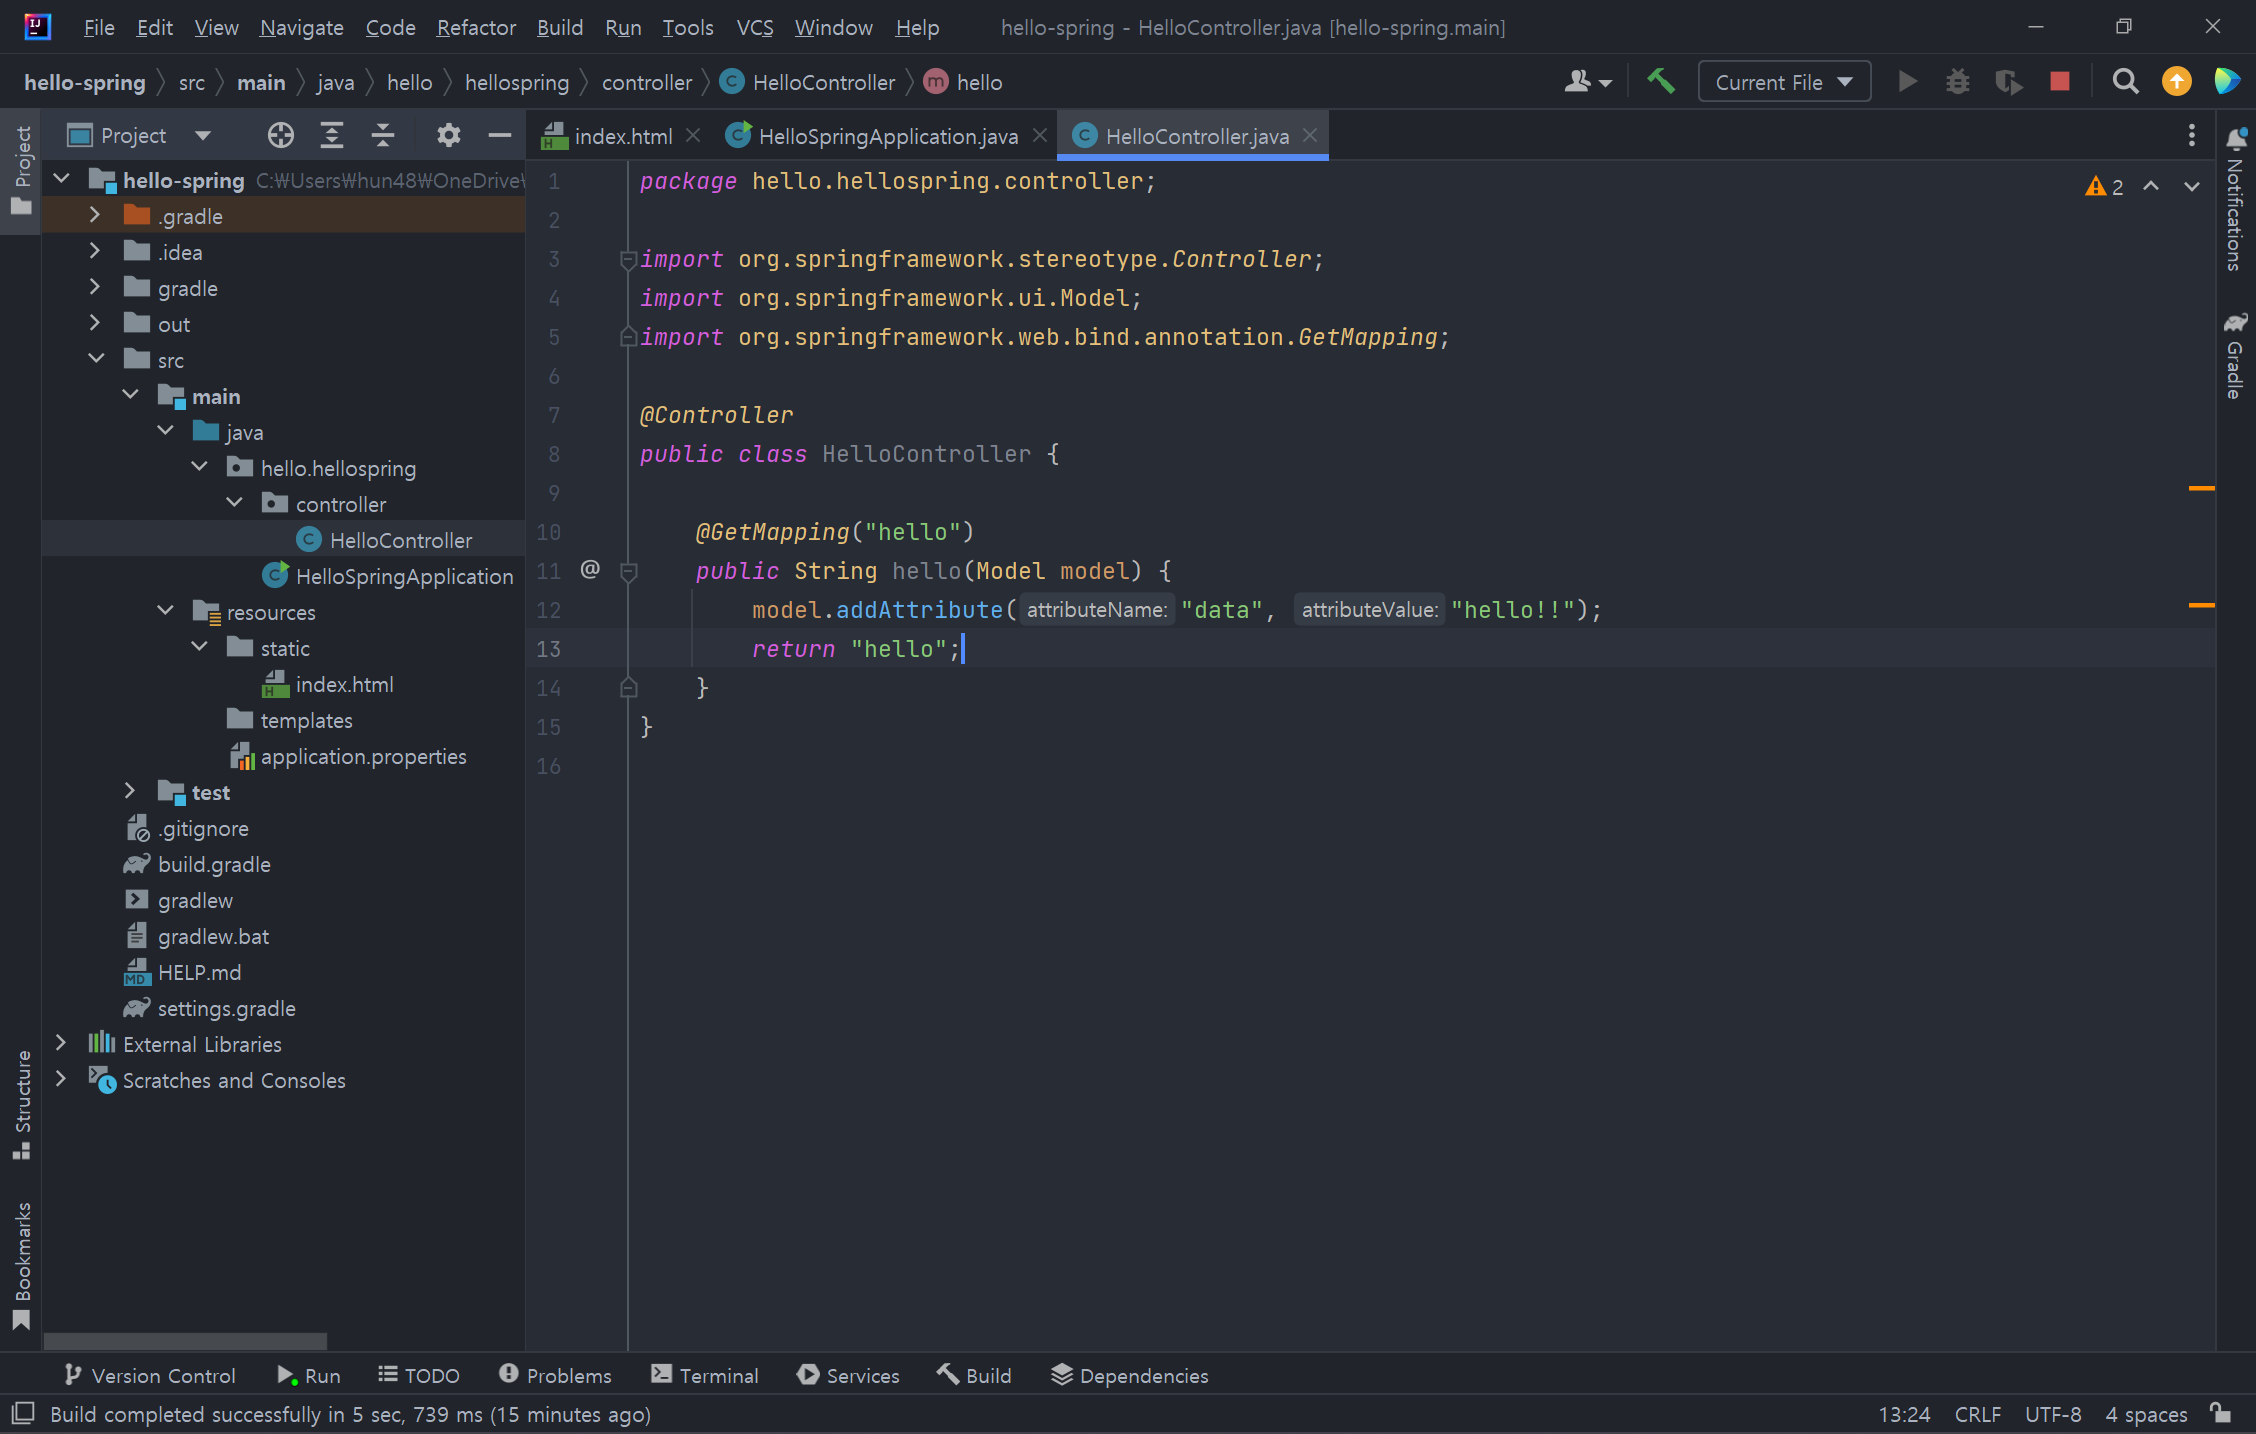Switch to HelloSpringApplication.java tab
Screen dimensions: 2256x1434
click(887, 136)
